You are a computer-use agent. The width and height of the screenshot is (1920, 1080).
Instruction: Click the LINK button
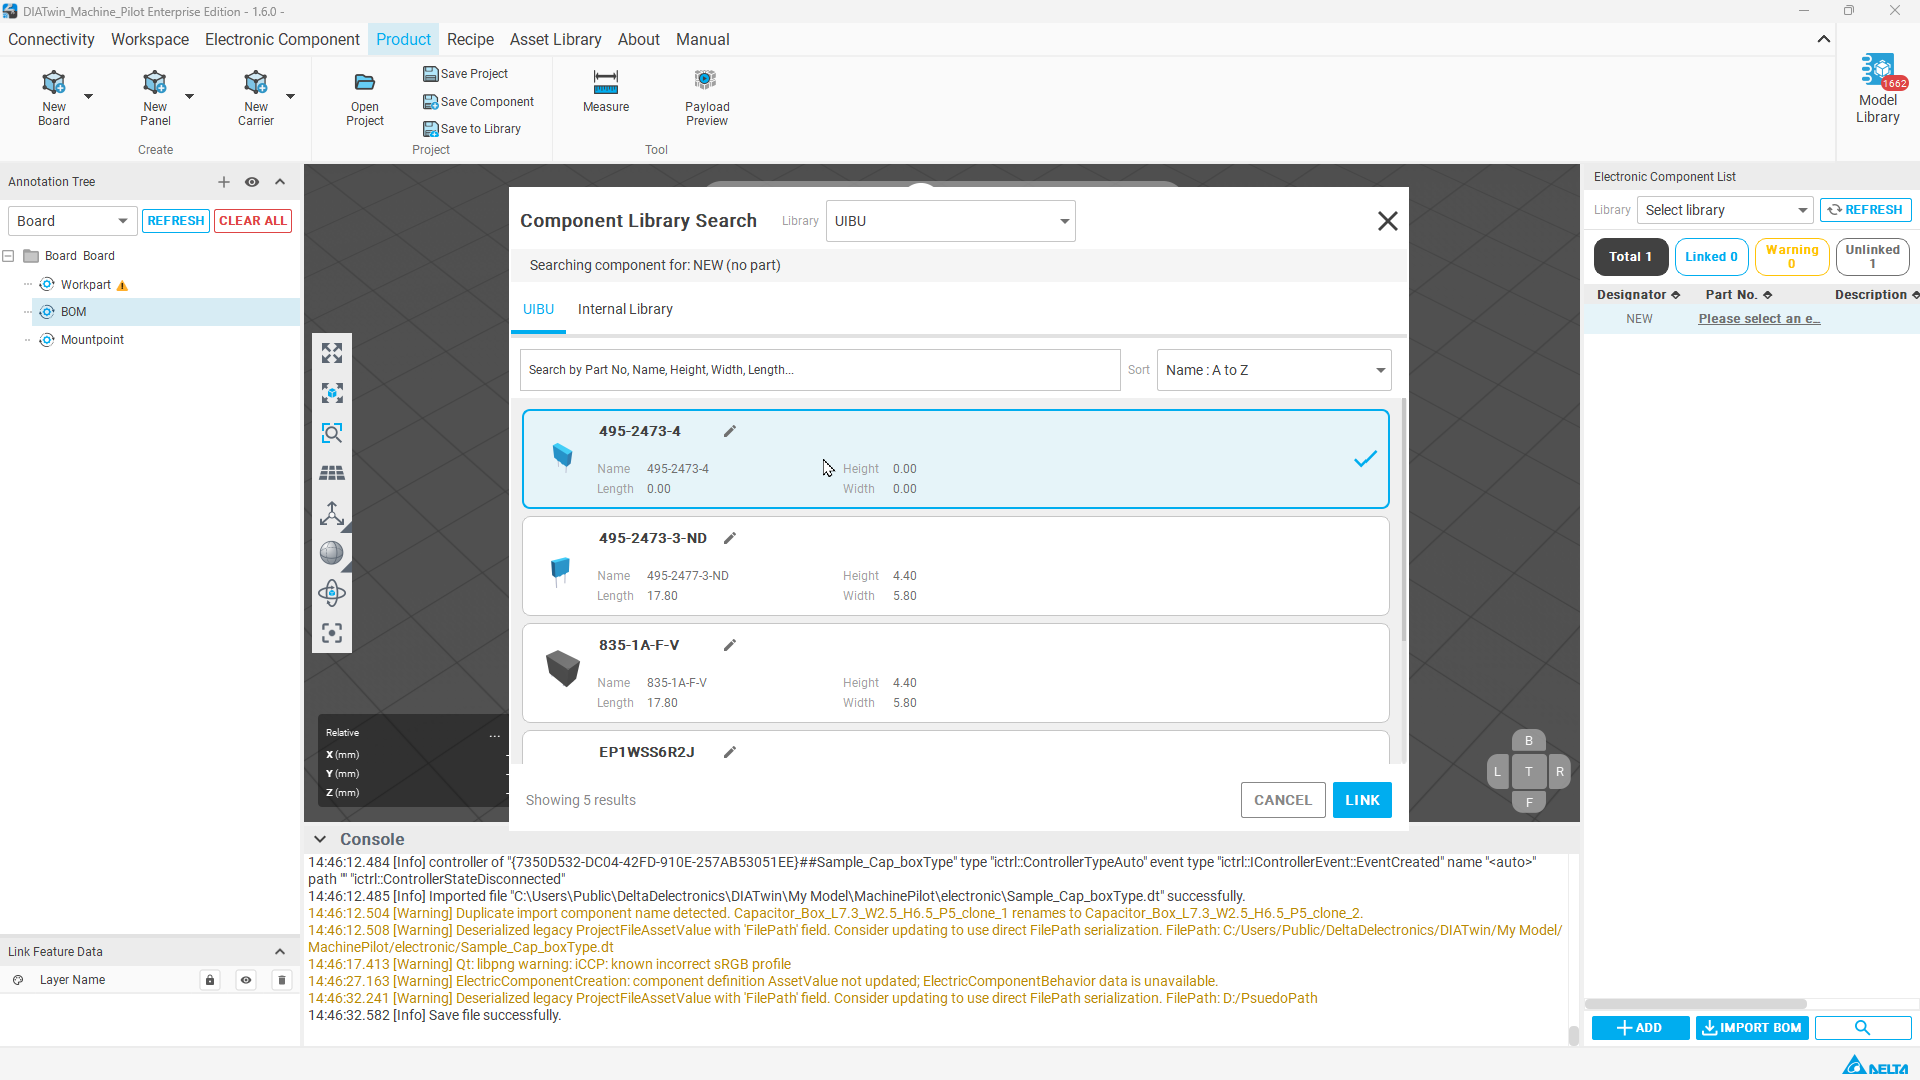tap(1362, 800)
